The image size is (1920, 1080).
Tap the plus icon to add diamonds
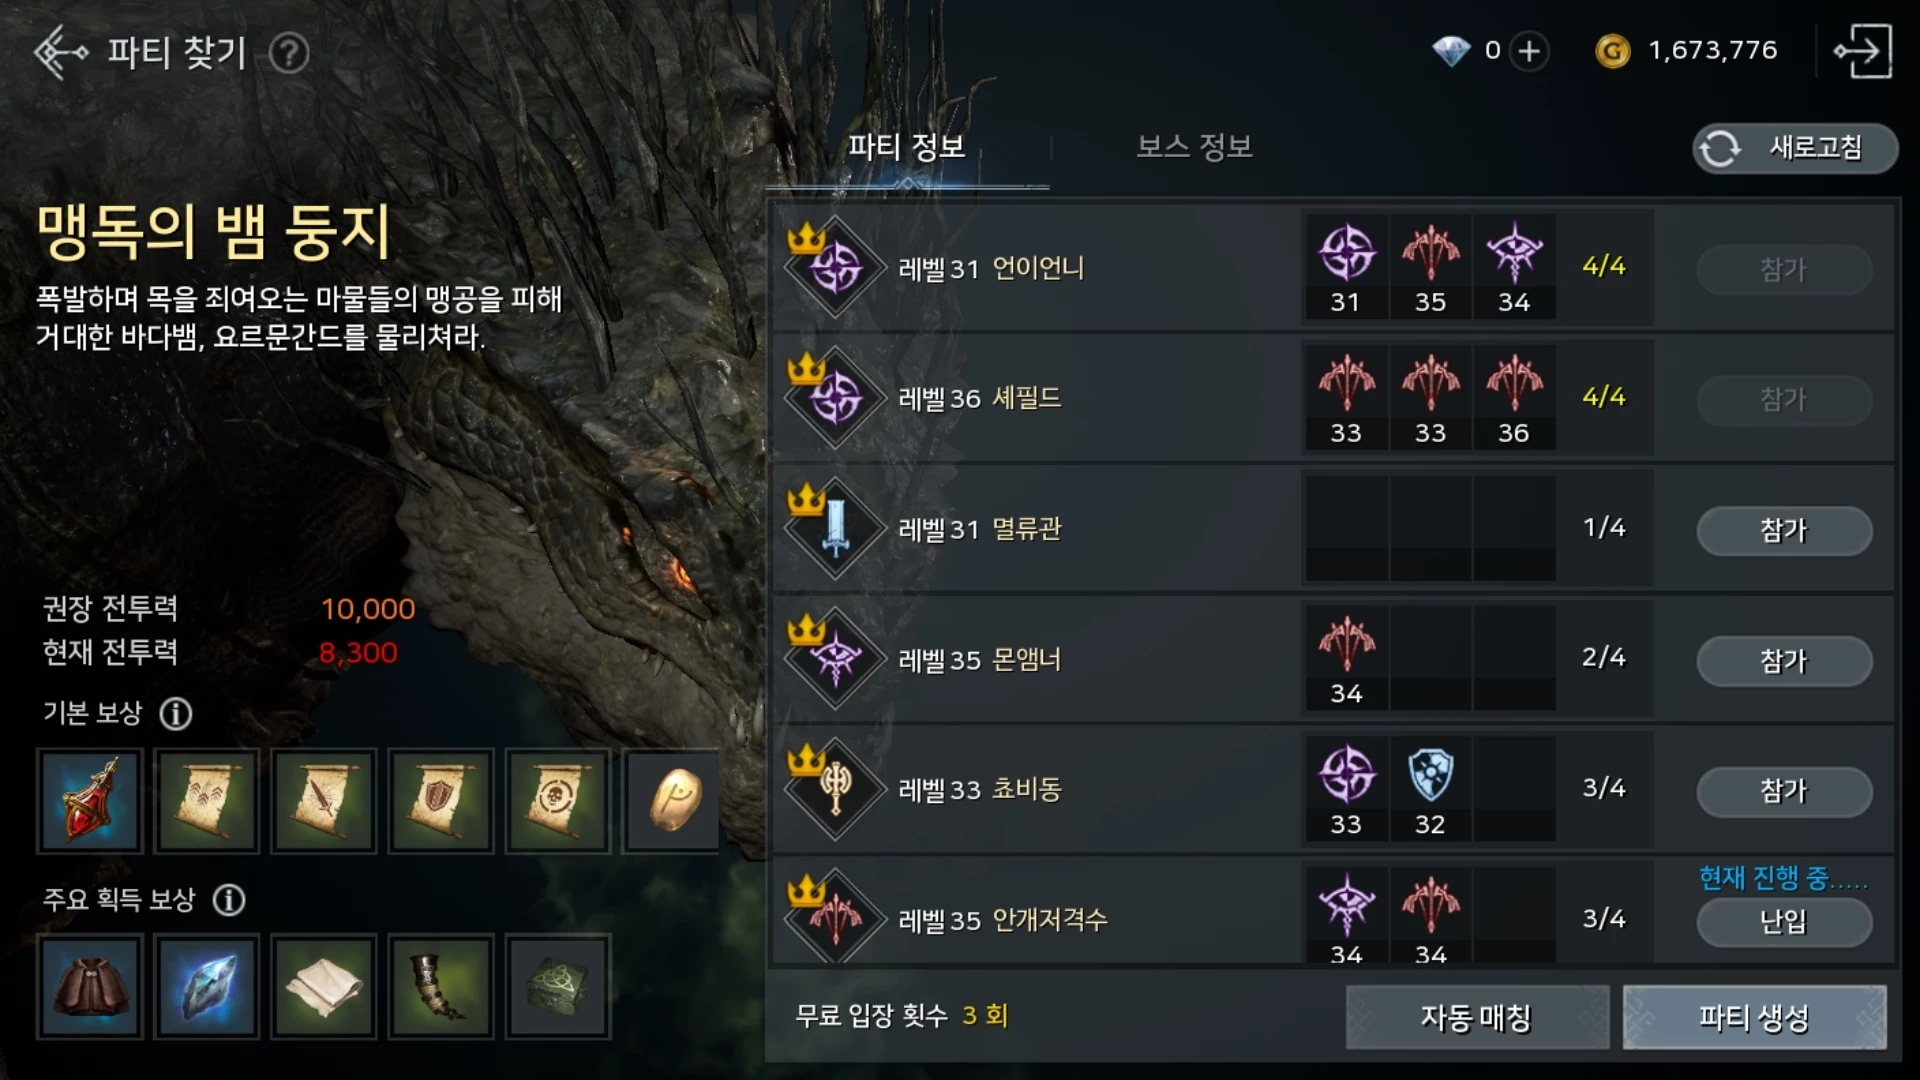tap(1529, 51)
